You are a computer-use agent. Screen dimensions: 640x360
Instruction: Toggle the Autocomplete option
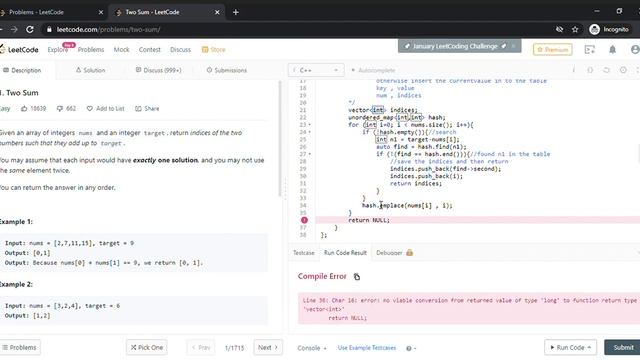373,70
